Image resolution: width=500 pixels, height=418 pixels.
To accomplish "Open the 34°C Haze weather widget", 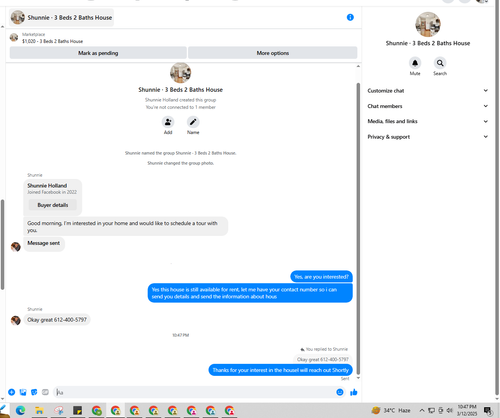I will 391,410.
